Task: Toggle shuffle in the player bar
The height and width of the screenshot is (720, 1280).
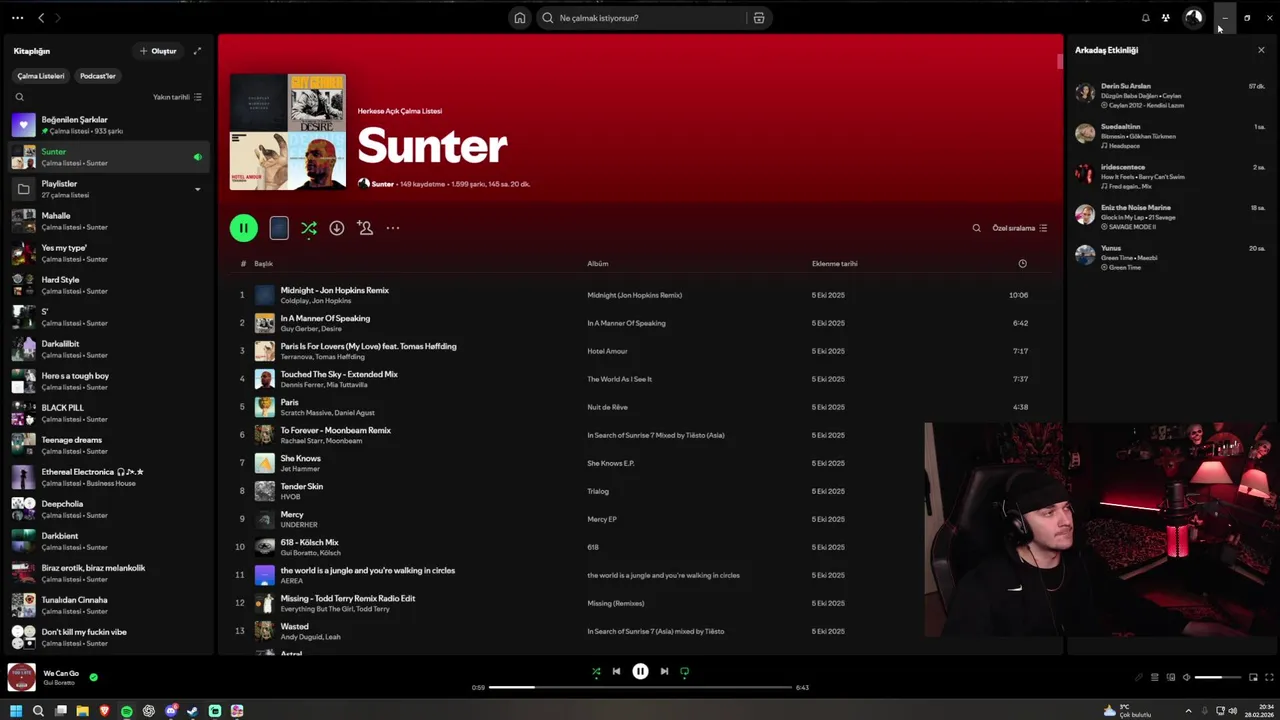Action: [x=596, y=672]
